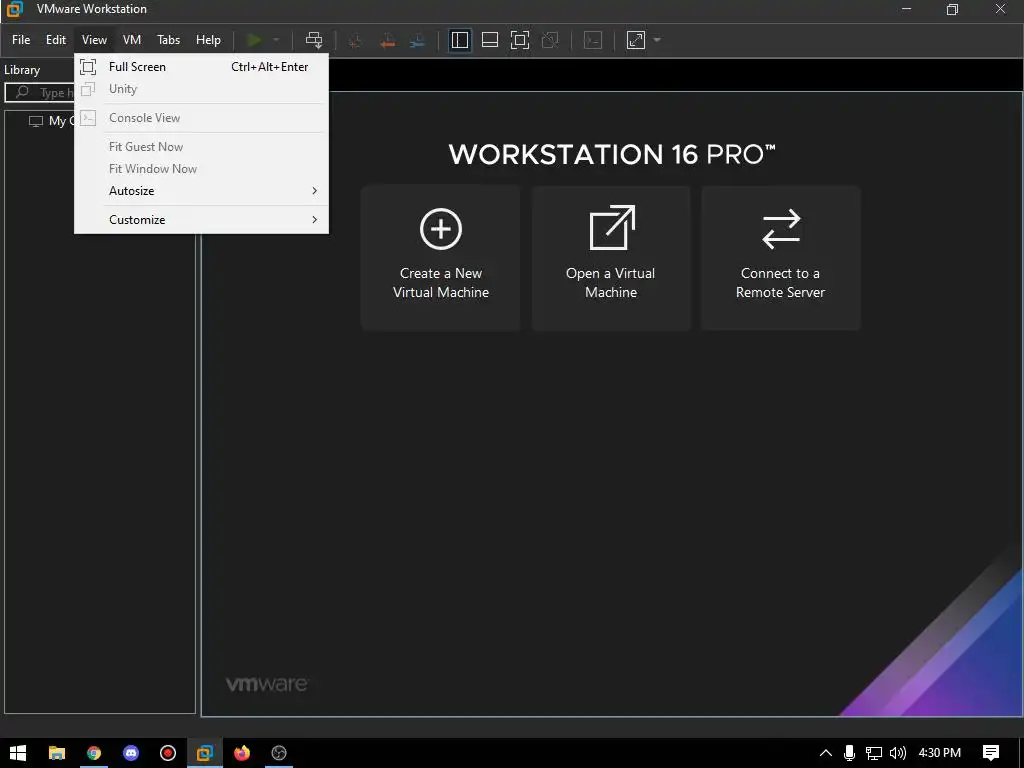Select Full Screen in View menu
Viewport: 1024px width, 768px height.
click(201, 67)
